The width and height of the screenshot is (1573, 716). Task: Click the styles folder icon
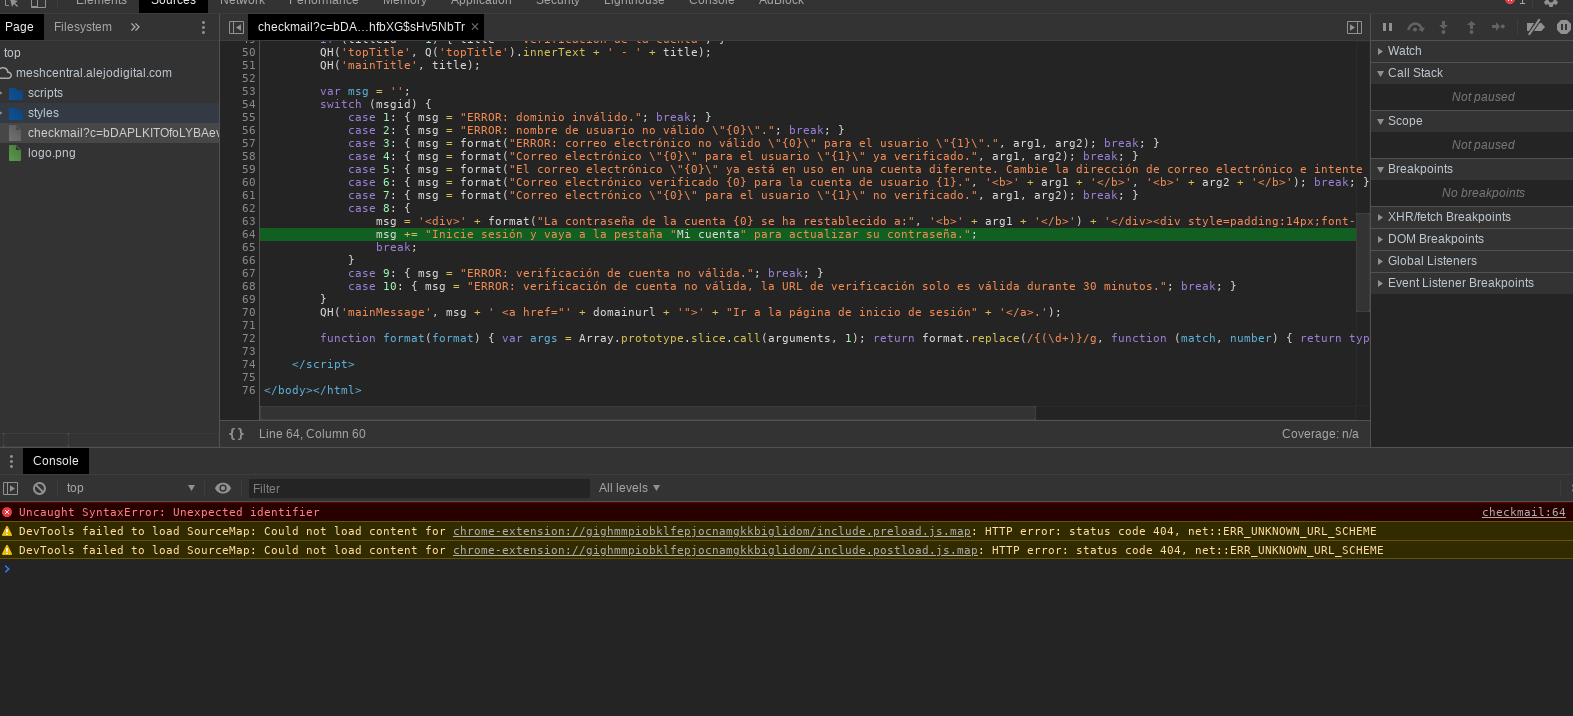tap(16, 113)
